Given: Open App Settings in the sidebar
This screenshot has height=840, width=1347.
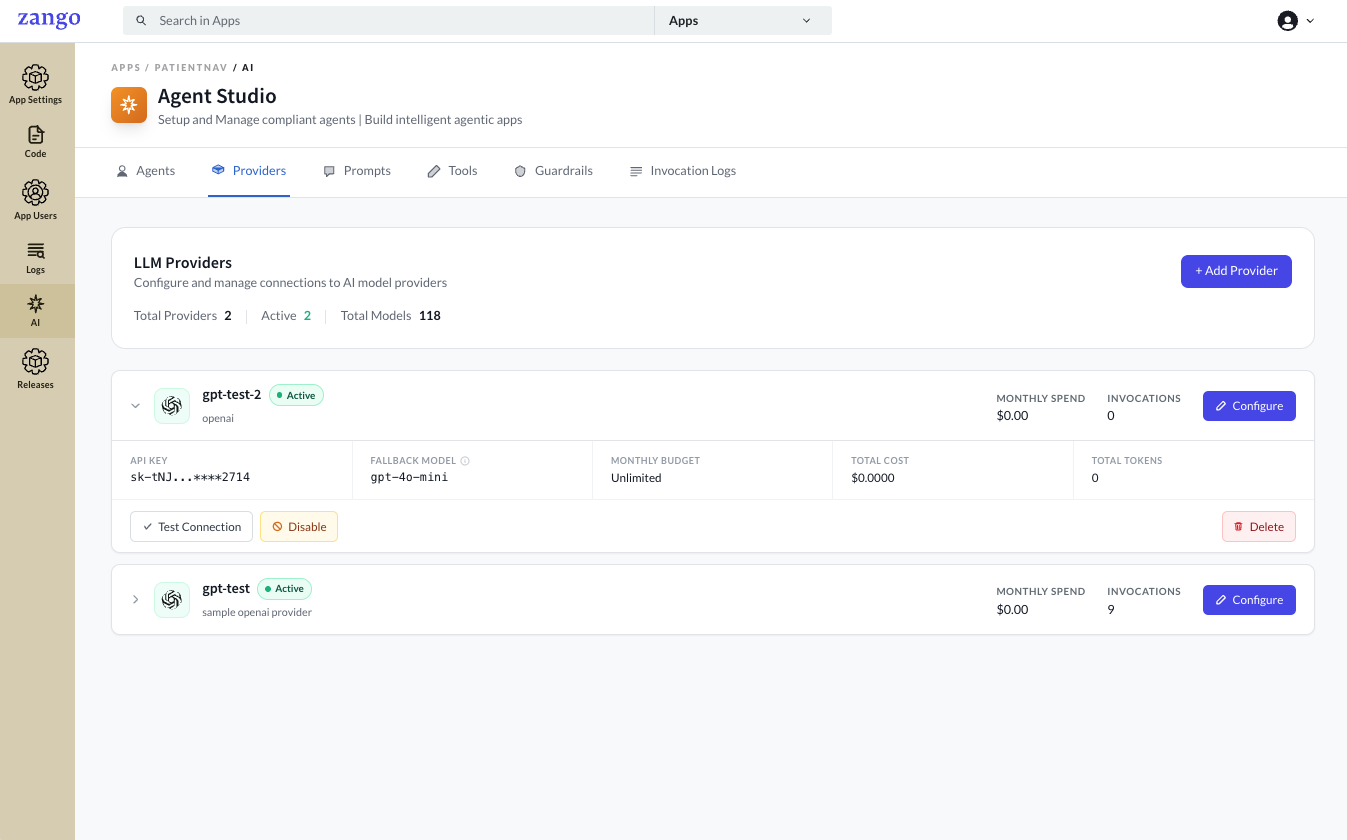Looking at the screenshot, I should click(36, 85).
